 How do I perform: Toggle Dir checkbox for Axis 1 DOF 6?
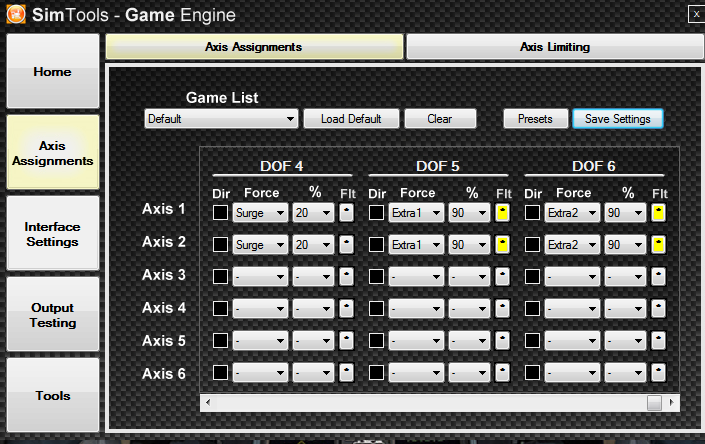click(x=532, y=213)
